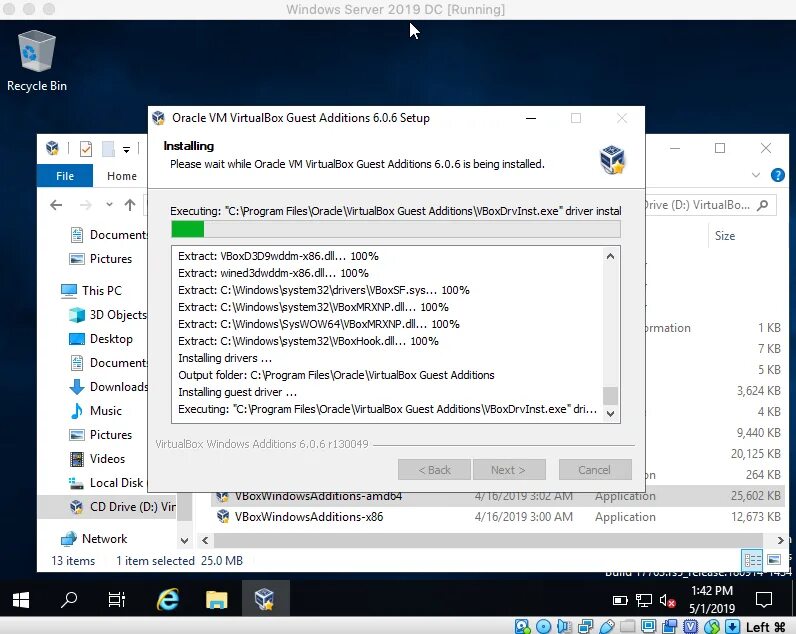The image size is (796, 634).
Task: Select 3D Objects in navigation pane
Action: (108, 315)
